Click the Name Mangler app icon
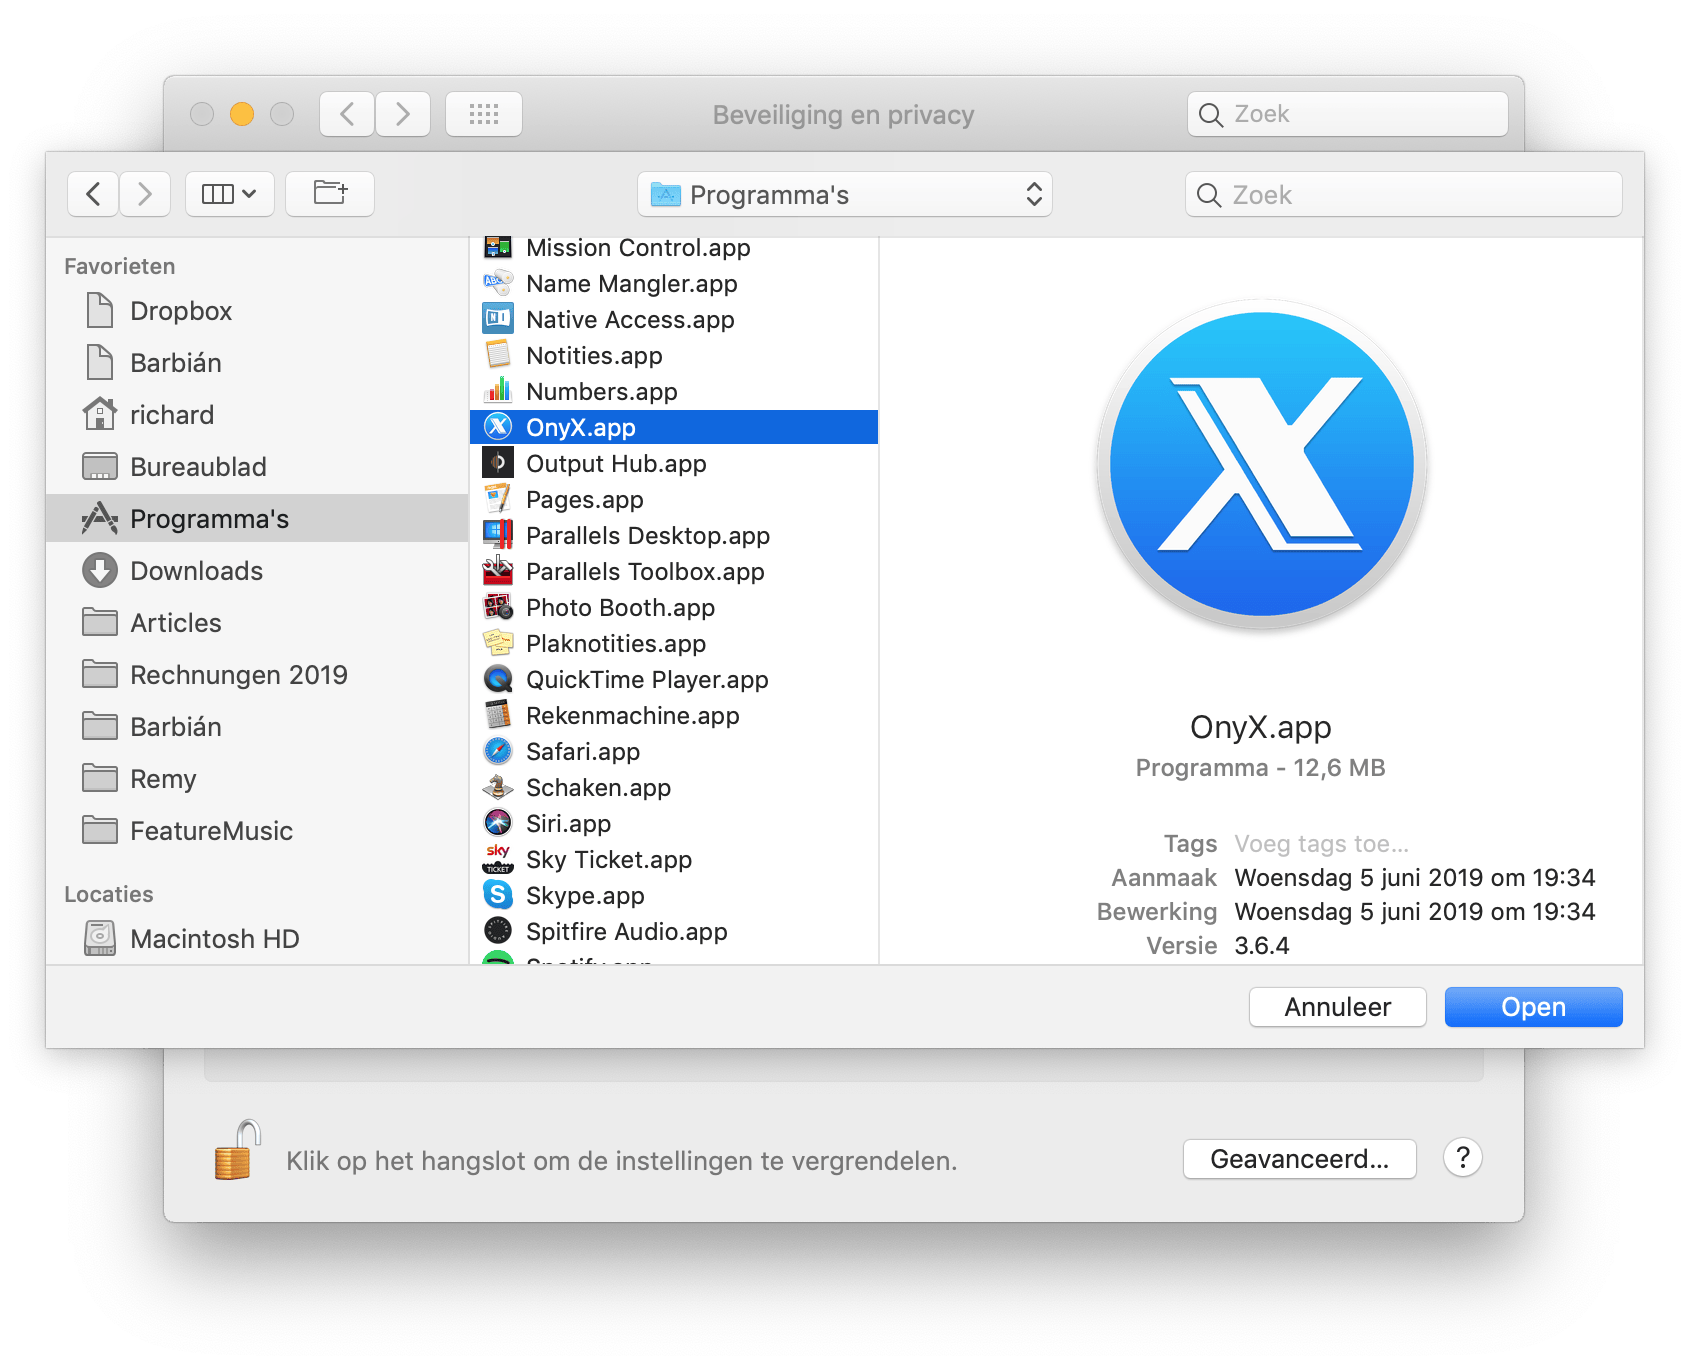Screen dimensions: 1690x1370 [498, 283]
